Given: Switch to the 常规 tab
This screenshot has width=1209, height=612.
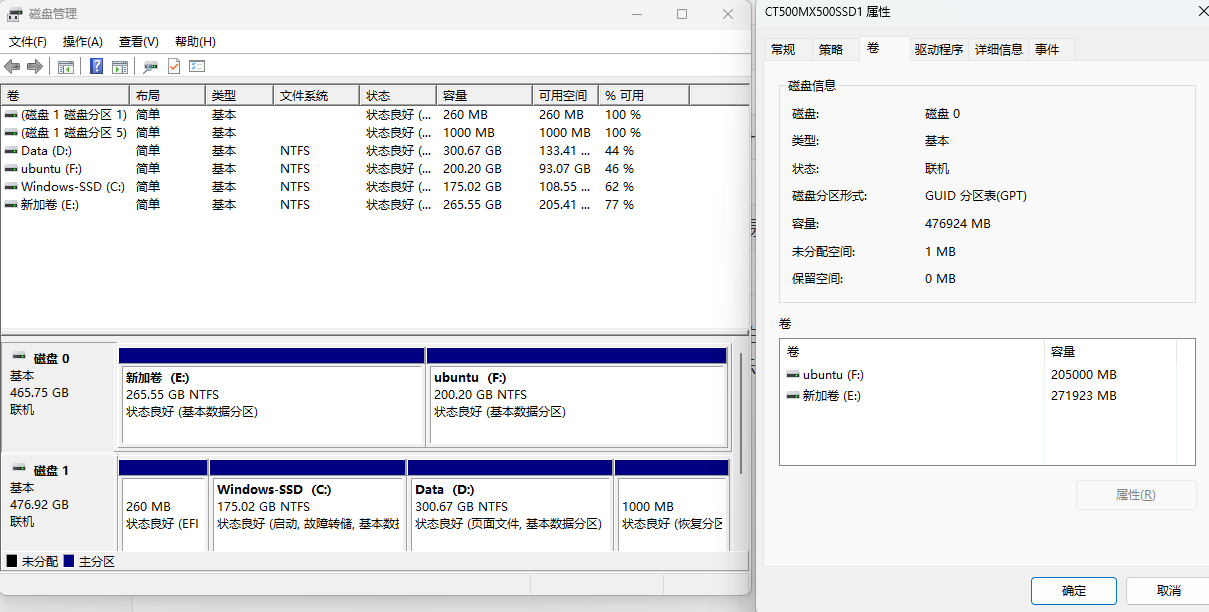Looking at the screenshot, I should 783,50.
